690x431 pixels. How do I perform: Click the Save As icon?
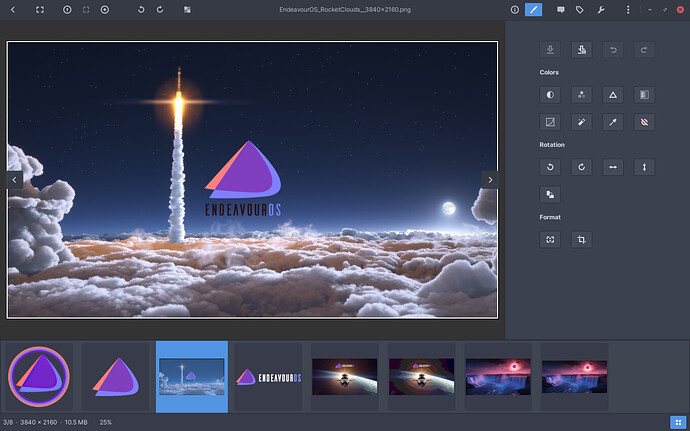[x=582, y=50]
